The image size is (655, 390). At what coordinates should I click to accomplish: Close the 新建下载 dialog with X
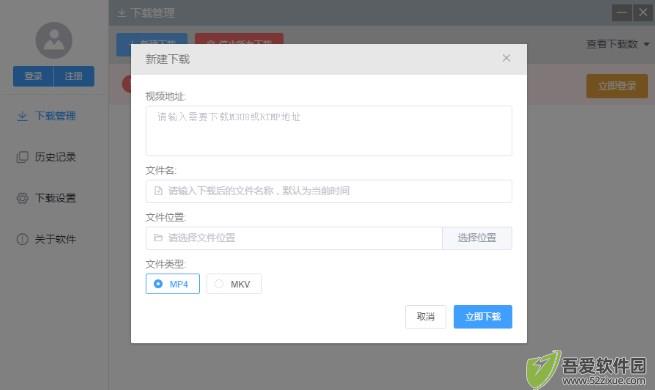click(x=506, y=58)
